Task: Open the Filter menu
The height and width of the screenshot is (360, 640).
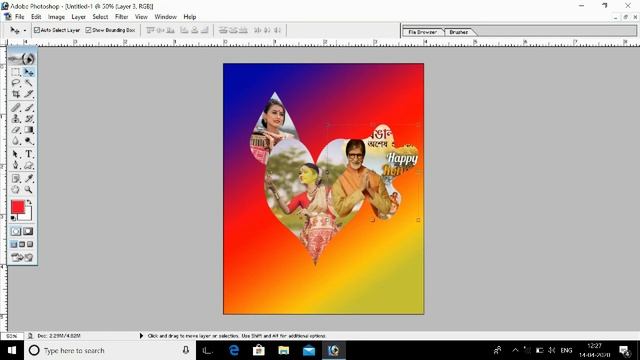Action: coord(122,17)
